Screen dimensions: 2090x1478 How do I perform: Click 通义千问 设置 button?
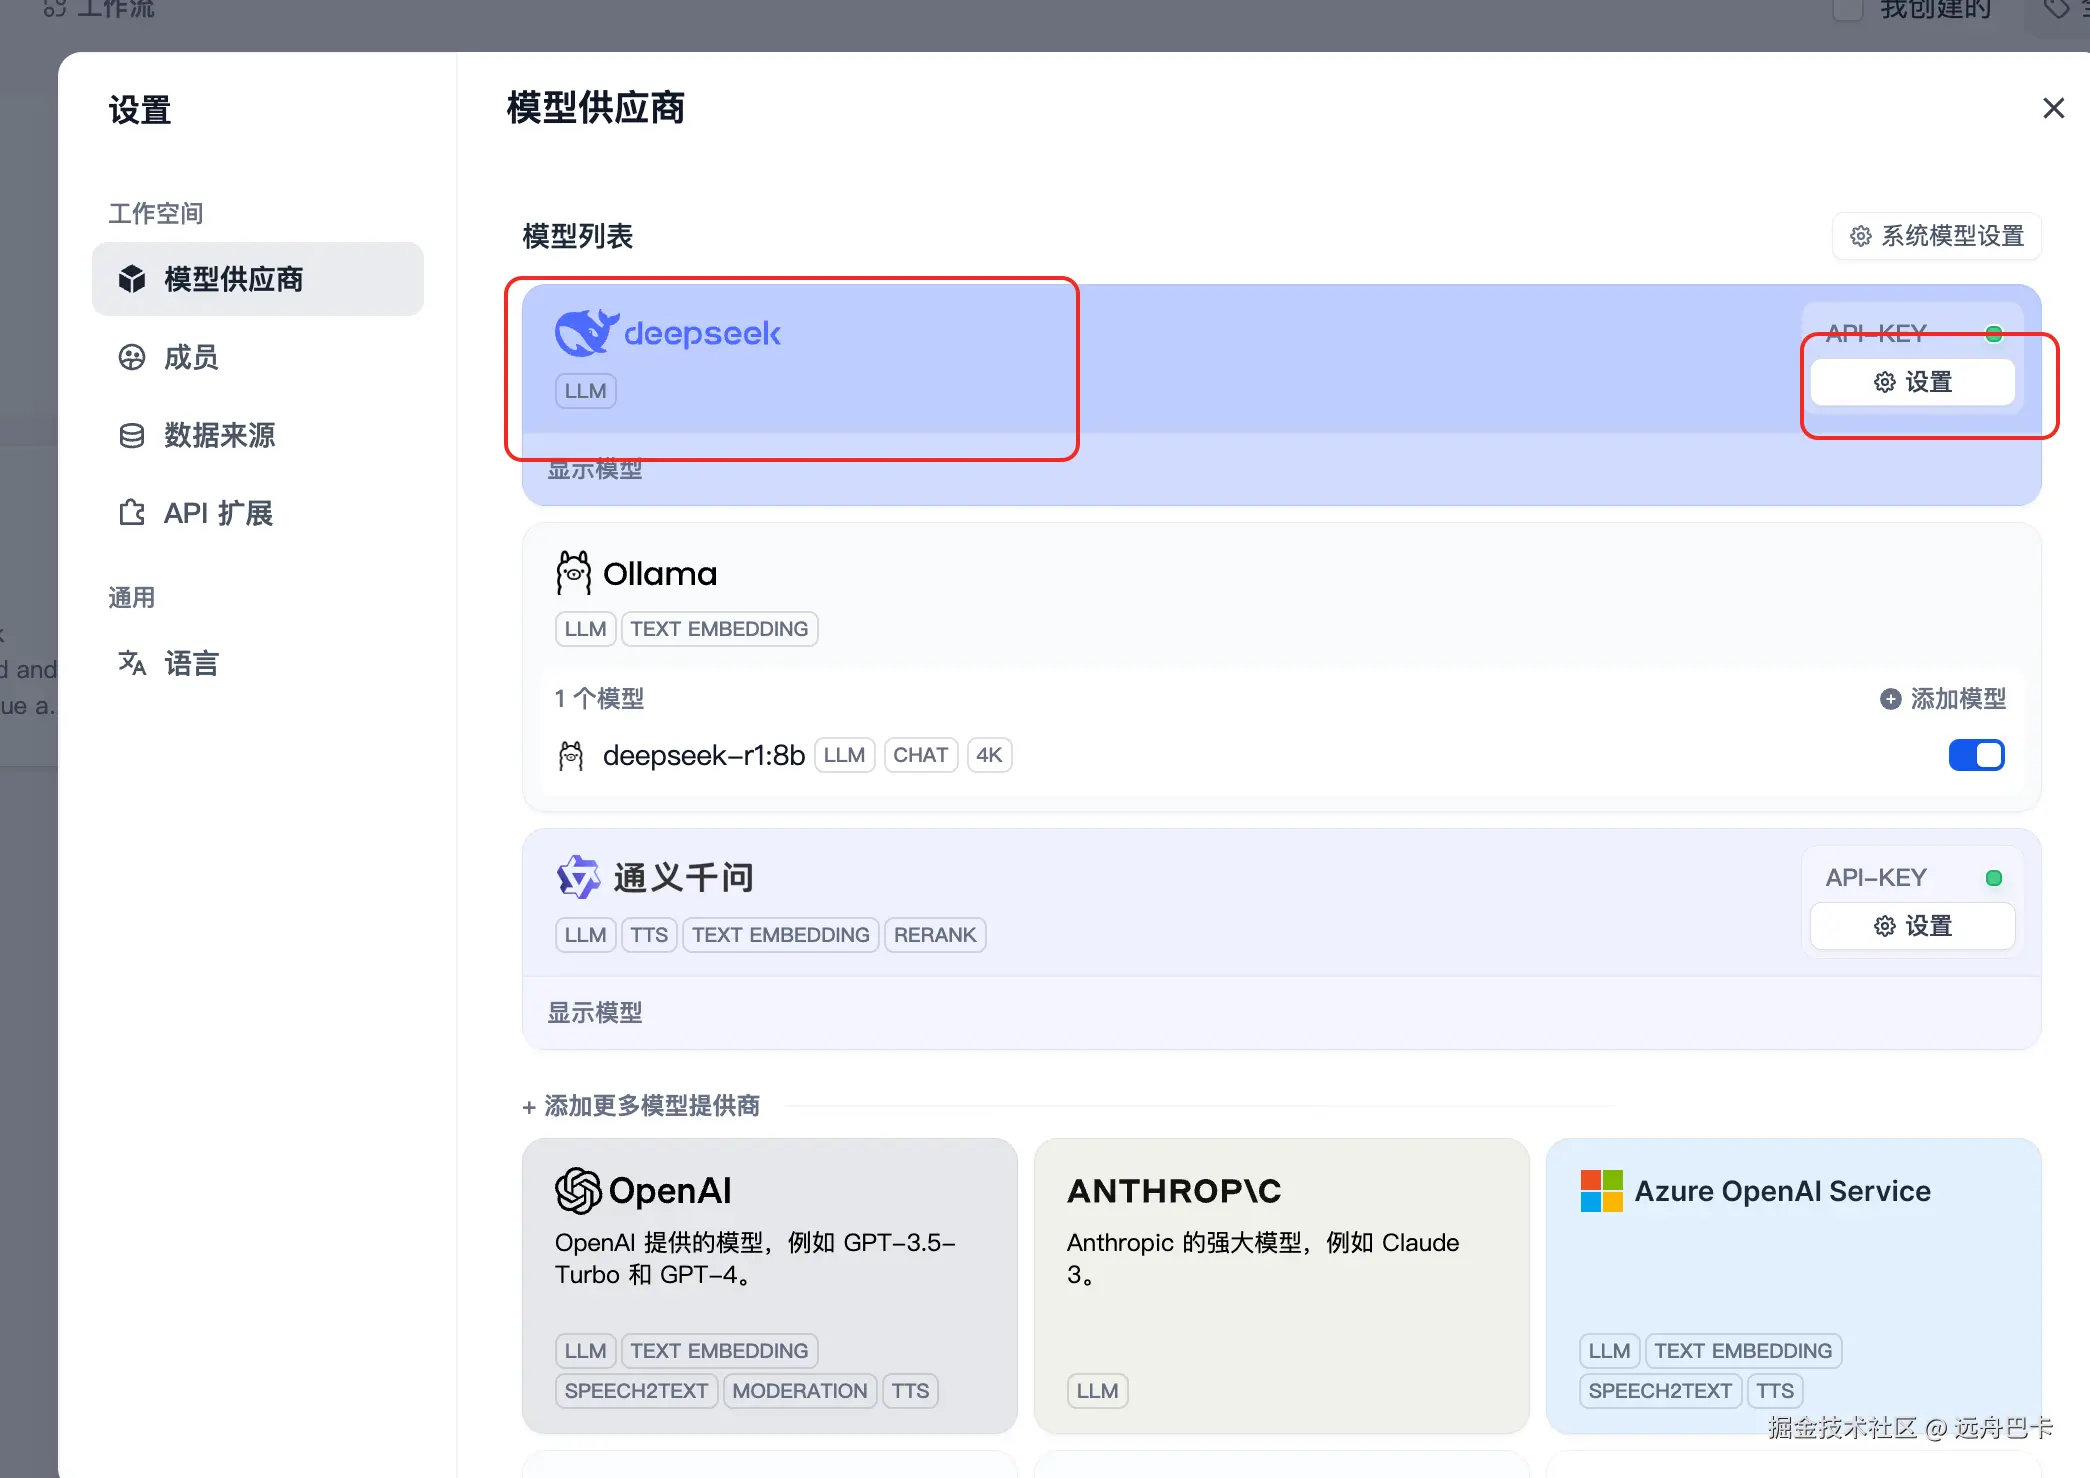(1912, 926)
